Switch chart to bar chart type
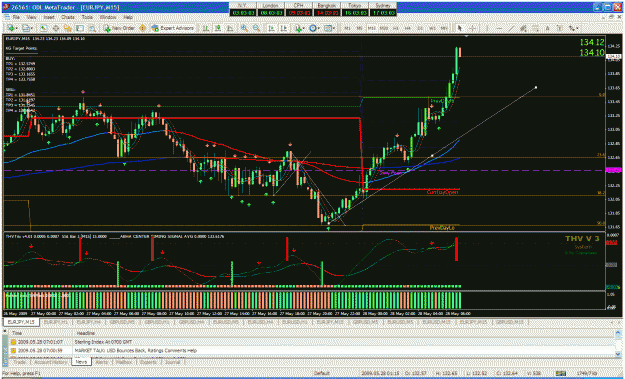This screenshot has width=625, height=379. point(206,28)
